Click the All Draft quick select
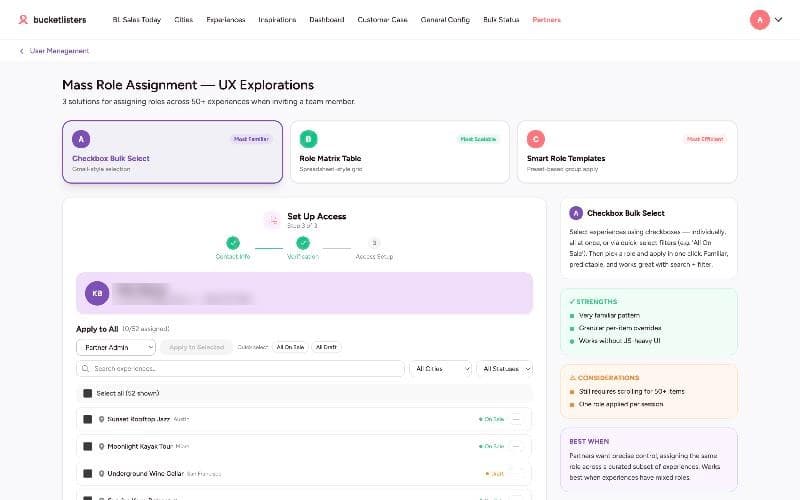This screenshot has height=500, width=800. click(x=326, y=347)
